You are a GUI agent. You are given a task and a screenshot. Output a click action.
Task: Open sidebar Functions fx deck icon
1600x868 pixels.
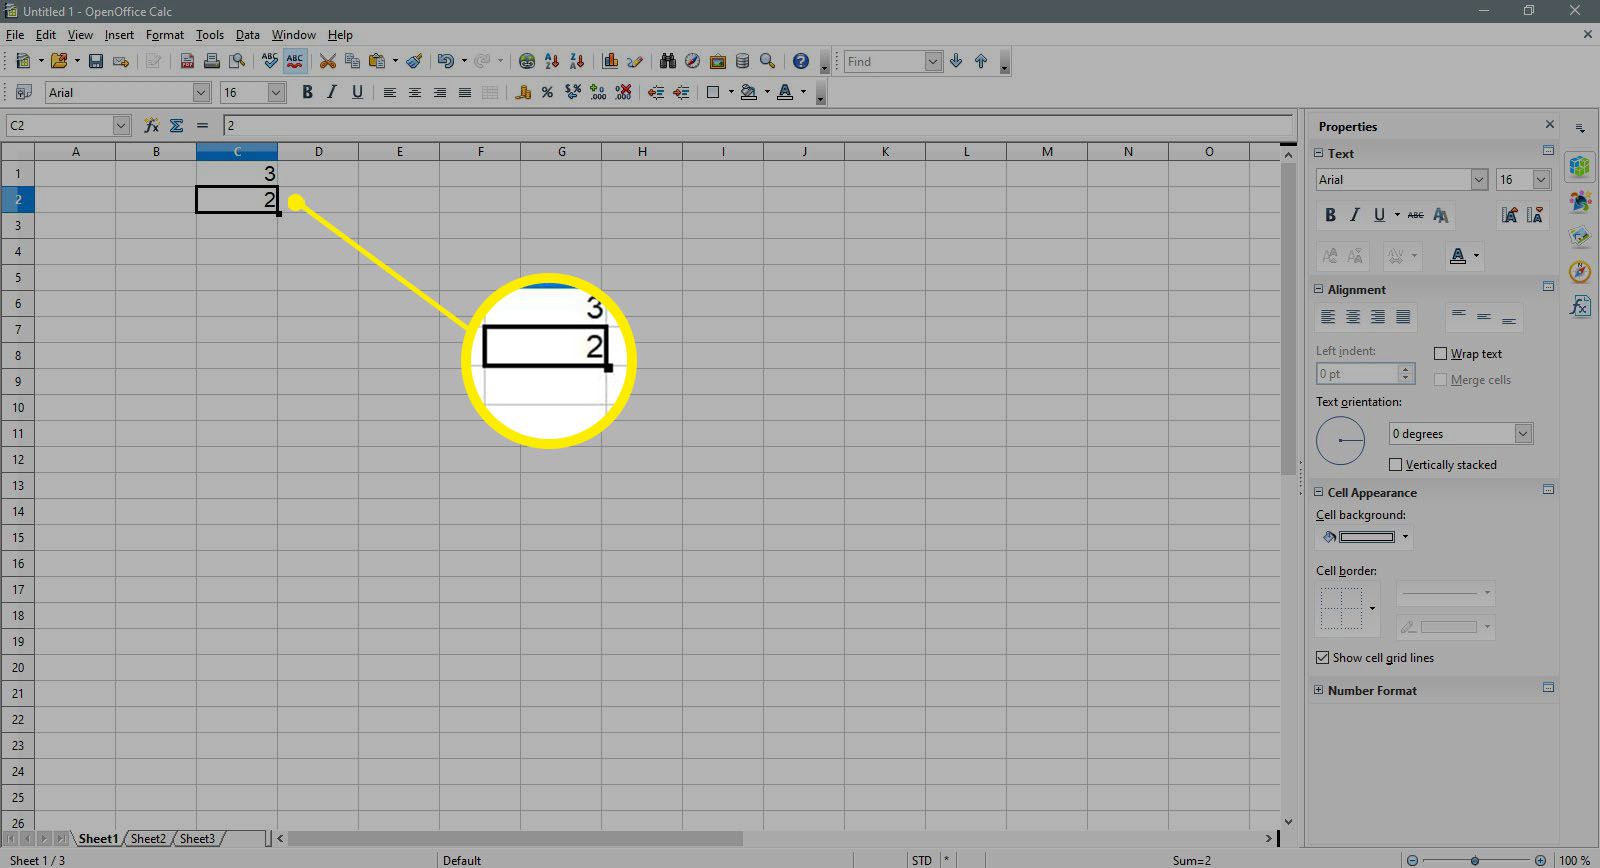tap(1580, 305)
